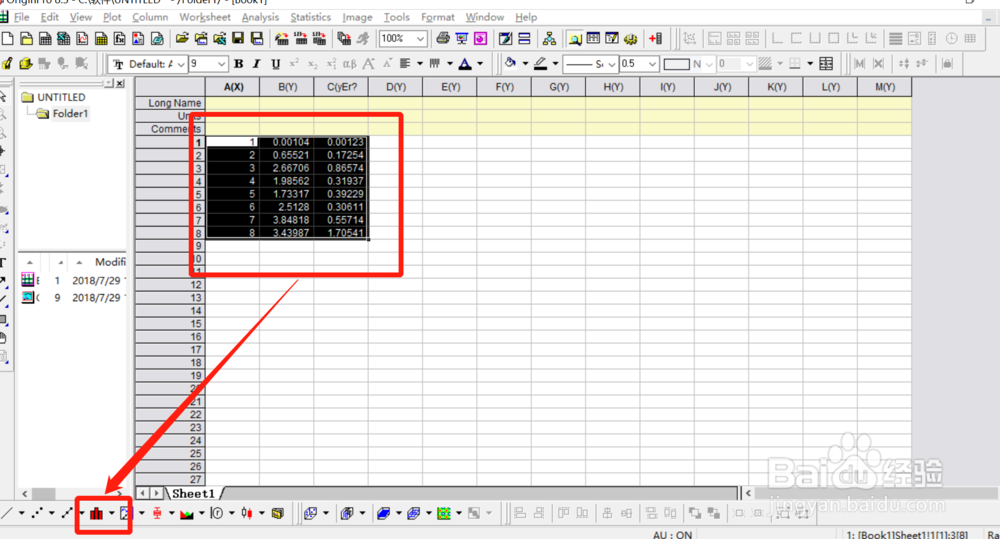This screenshot has width=1000, height=539.
Task: Open the font size 9 dropdown
Action: click(221, 64)
